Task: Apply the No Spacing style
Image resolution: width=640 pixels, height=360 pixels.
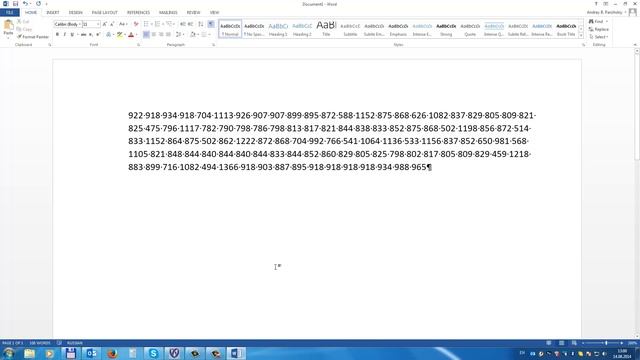Action: pos(254,29)
